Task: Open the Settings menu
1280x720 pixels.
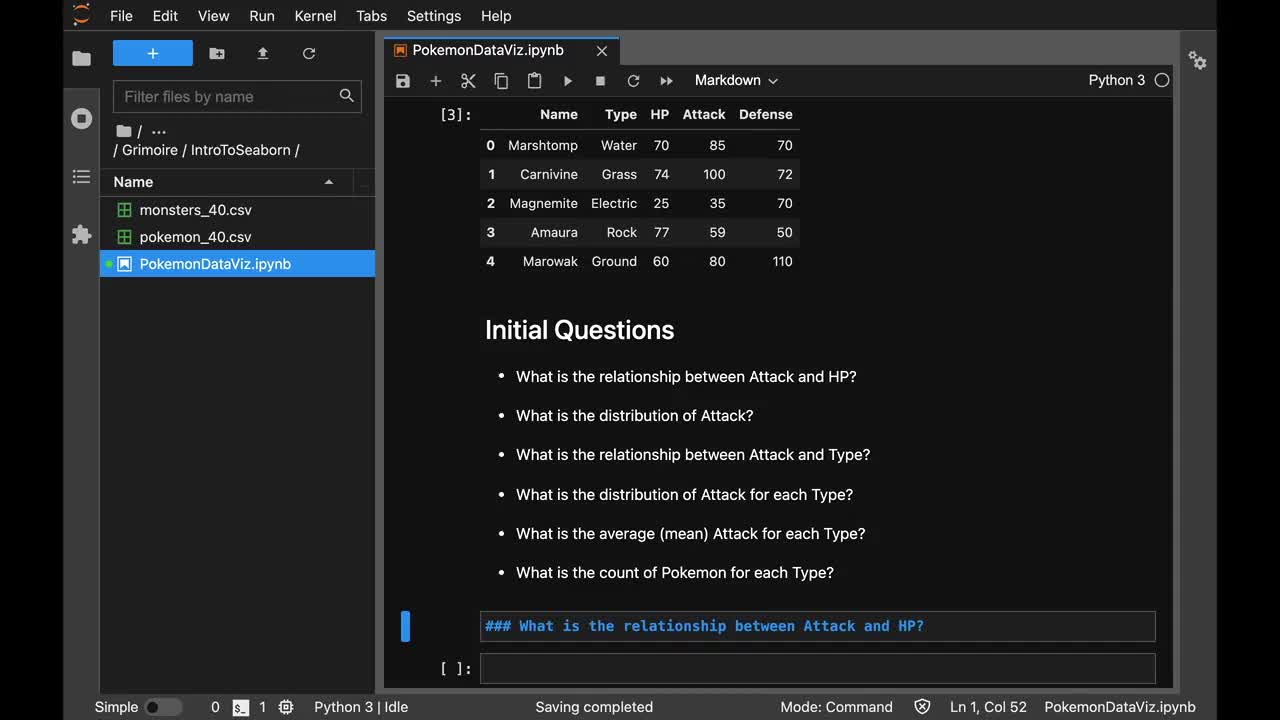Action: 434,16
